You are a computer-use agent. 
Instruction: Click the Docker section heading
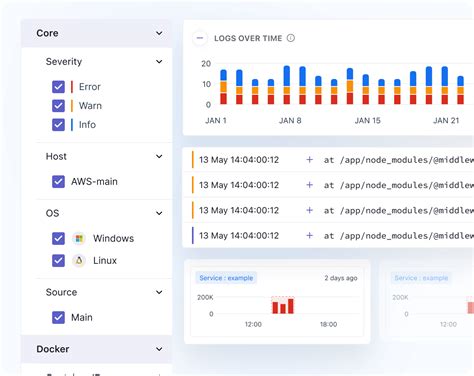53,349
